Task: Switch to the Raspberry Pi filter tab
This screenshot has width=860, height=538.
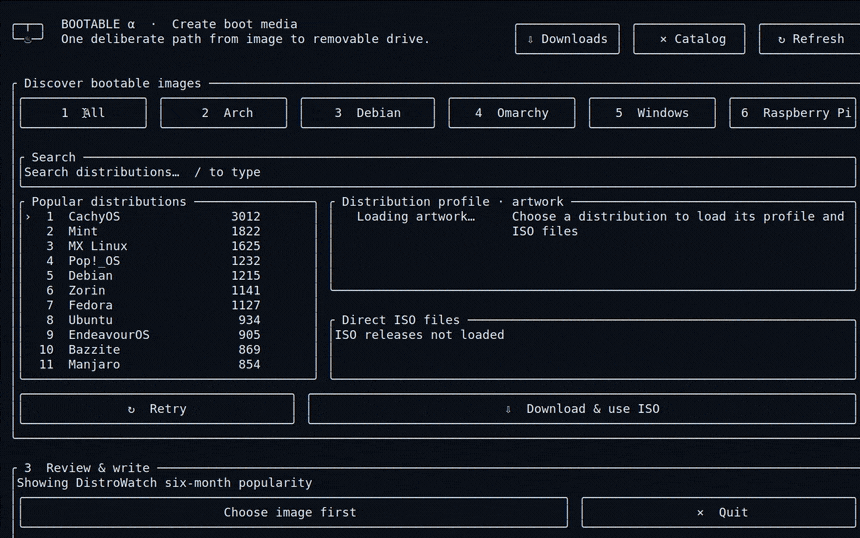Action: (x=793, y=113)
